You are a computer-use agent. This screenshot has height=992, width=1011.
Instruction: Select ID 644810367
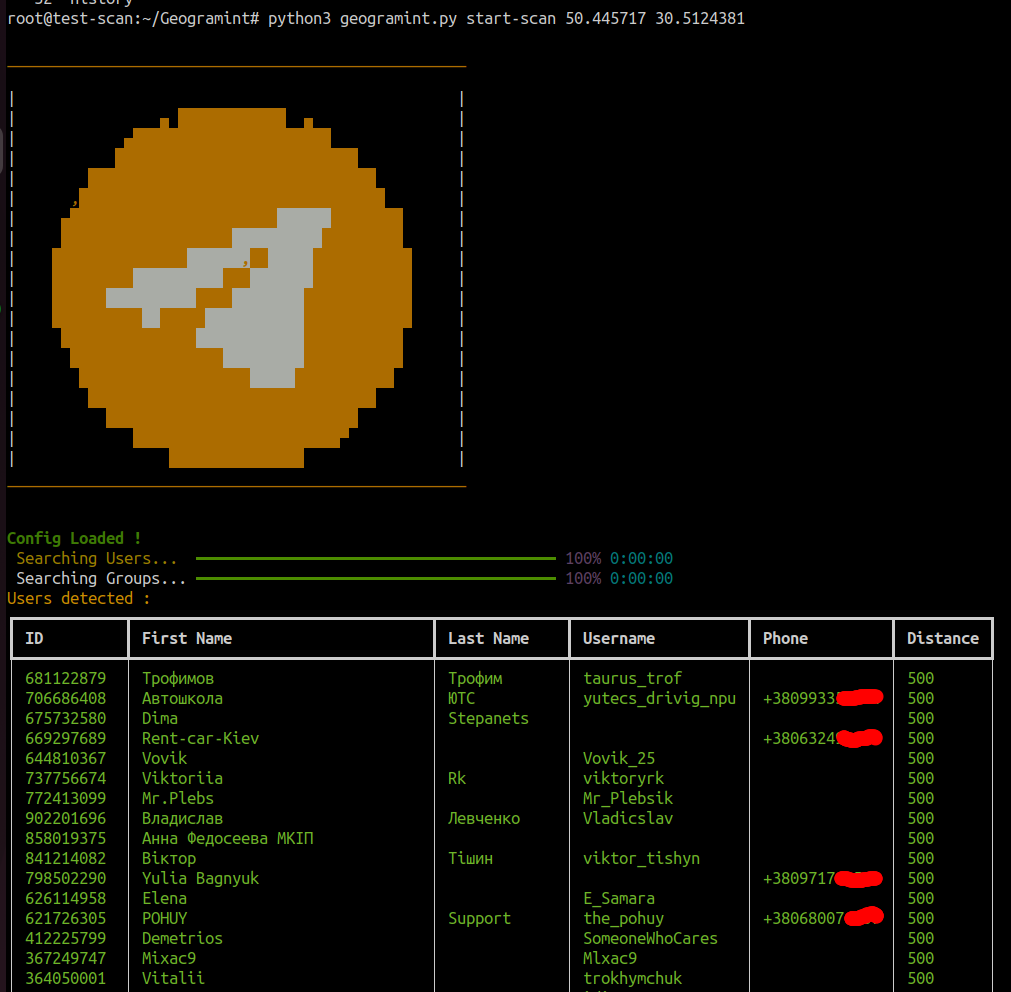66,758
